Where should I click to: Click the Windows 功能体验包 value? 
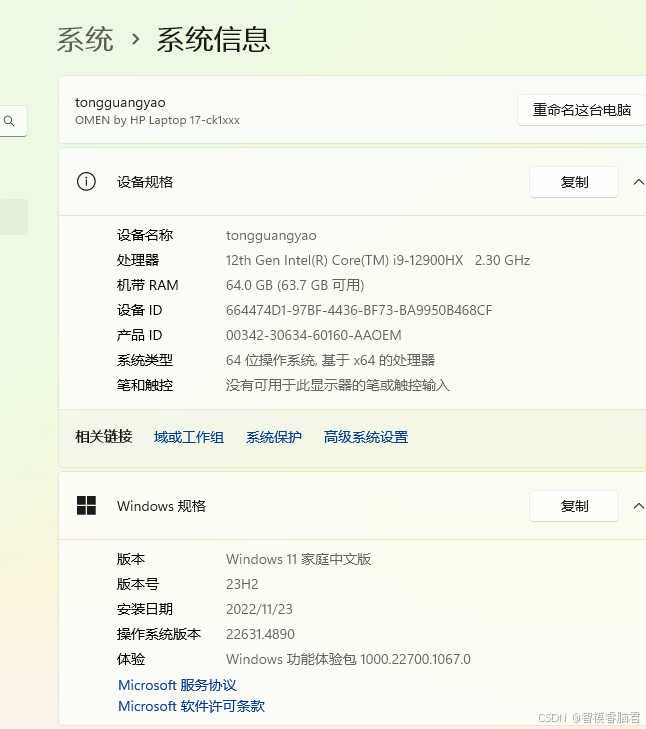348,659
